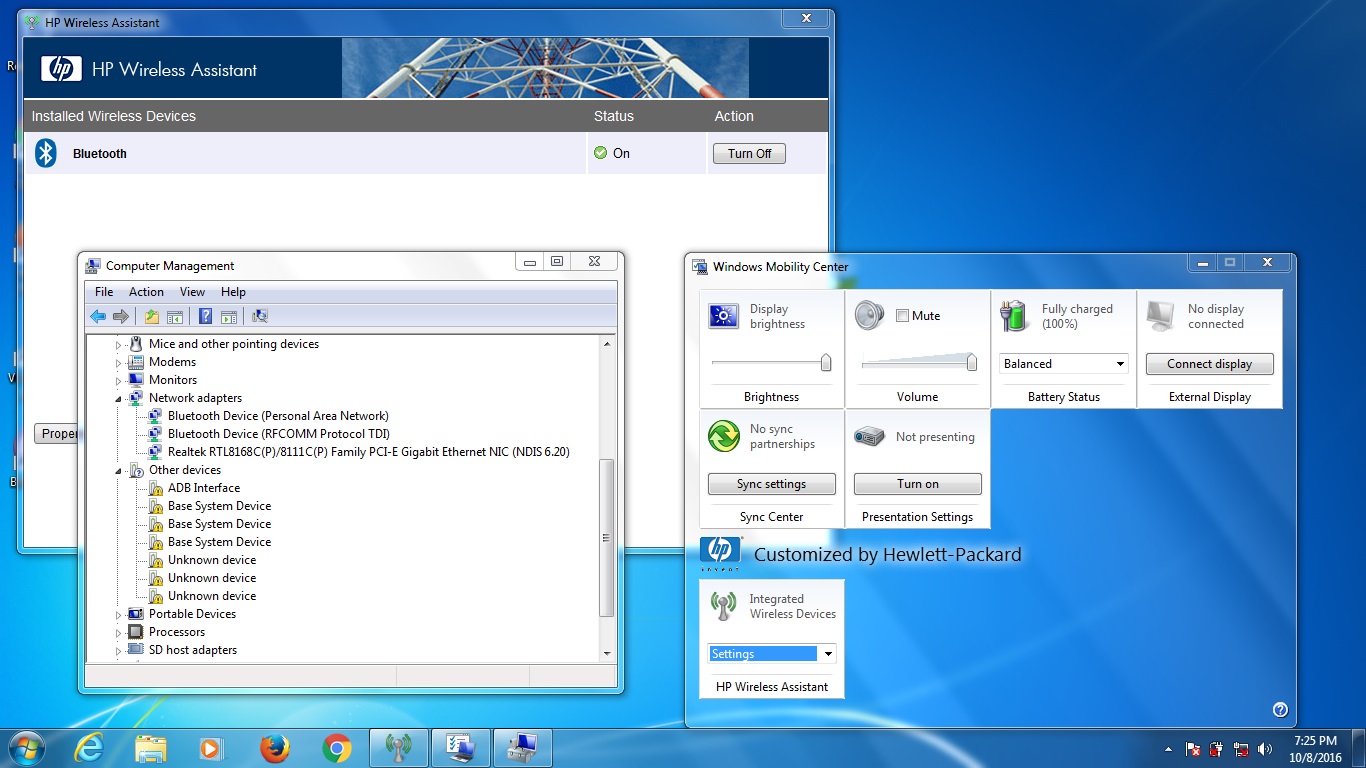Collapse the Network adapters tree node

pyautogui.click(x=119, y=398)
